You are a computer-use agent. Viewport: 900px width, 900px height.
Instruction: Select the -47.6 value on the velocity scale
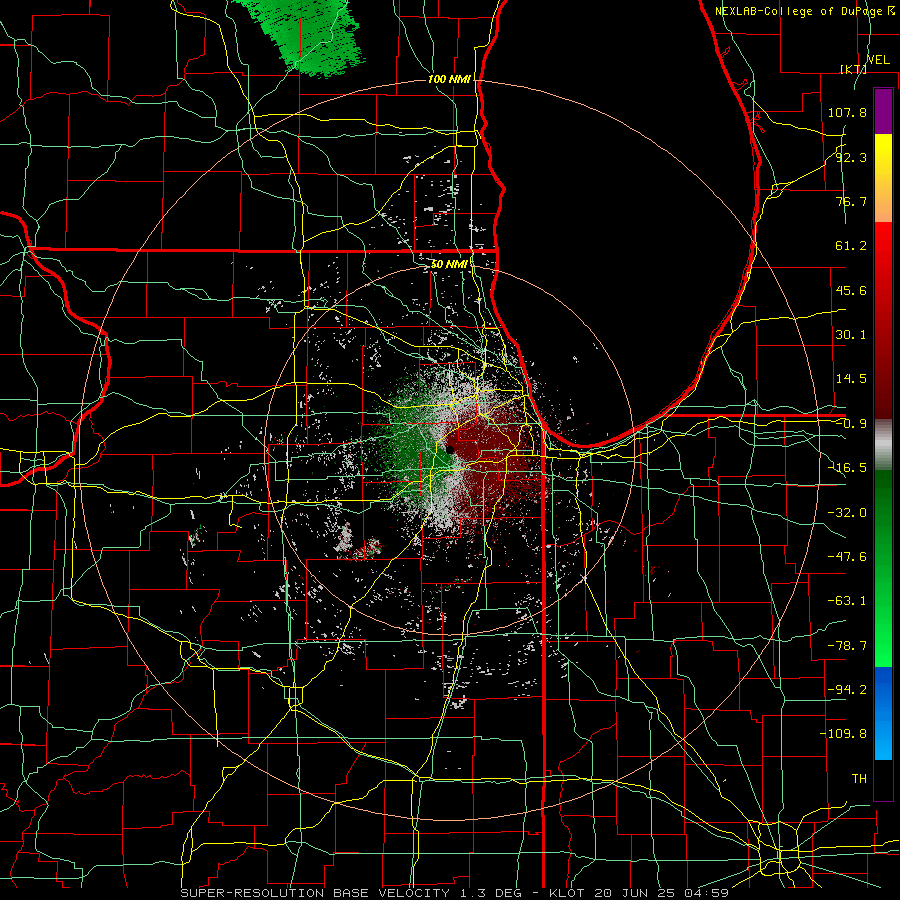click(847, 557)
